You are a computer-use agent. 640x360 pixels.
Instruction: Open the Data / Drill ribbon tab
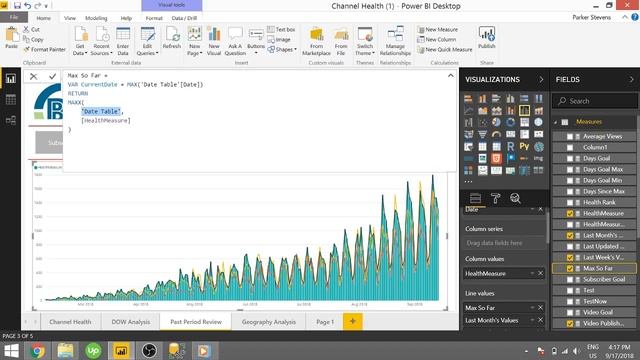184,18
